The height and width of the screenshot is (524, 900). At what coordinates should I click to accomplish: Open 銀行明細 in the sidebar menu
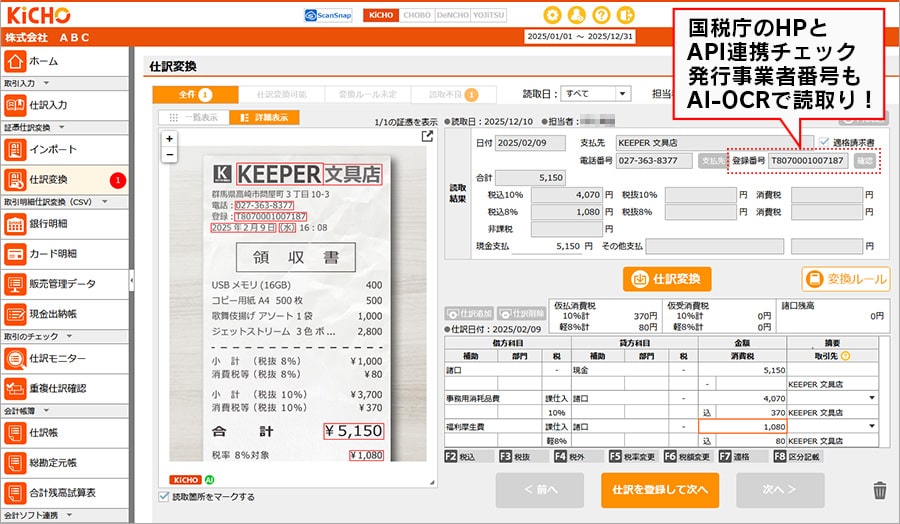(x=65, y=224)
